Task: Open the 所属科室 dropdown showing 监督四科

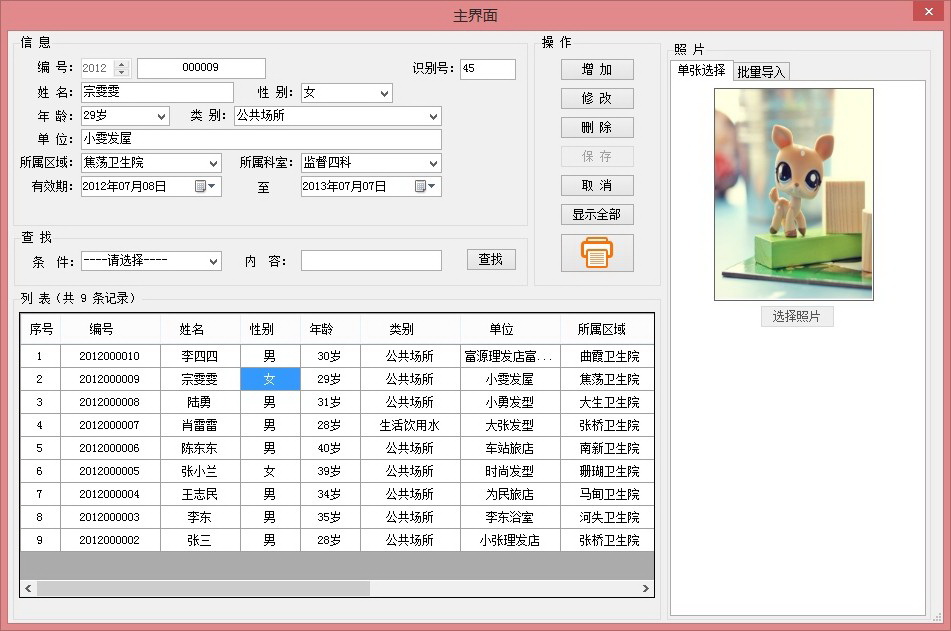Action: click(433, 163)
